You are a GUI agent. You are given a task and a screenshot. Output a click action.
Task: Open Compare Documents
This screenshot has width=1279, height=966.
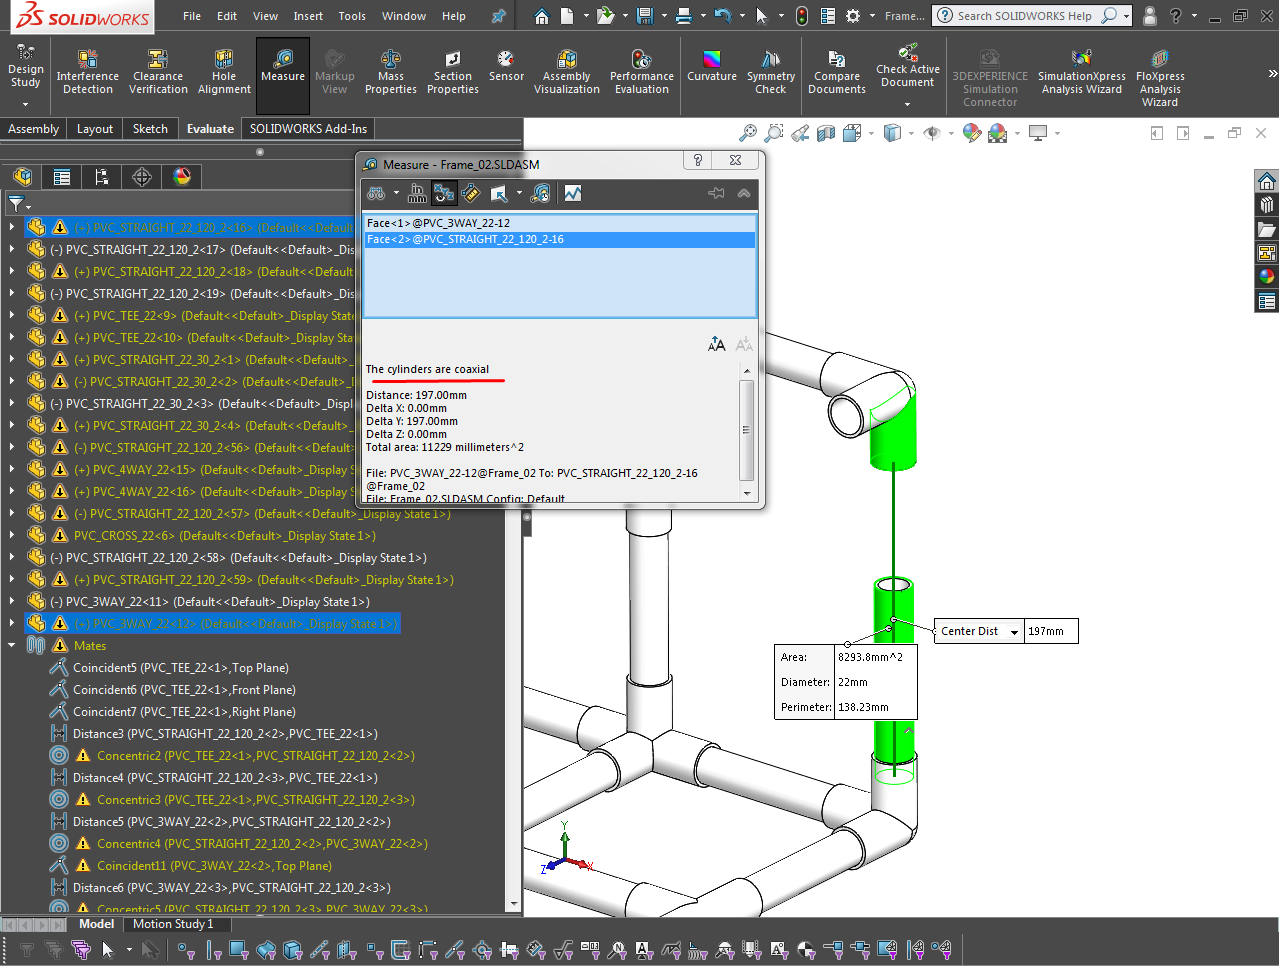click(x=837, y=71)
